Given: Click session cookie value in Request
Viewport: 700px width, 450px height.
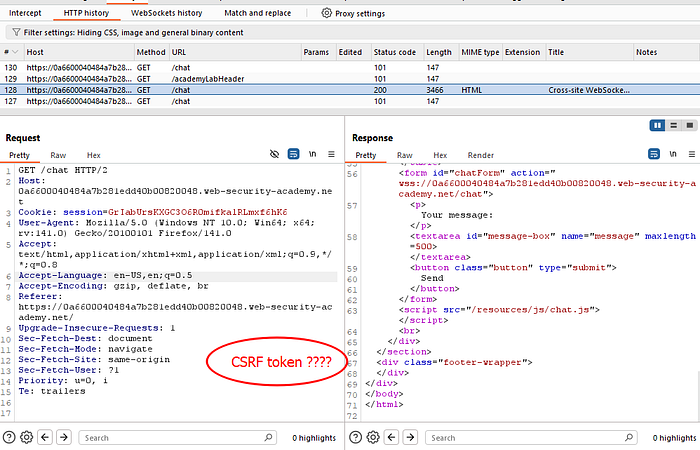Looking at the screenshot, I should 198,212.
